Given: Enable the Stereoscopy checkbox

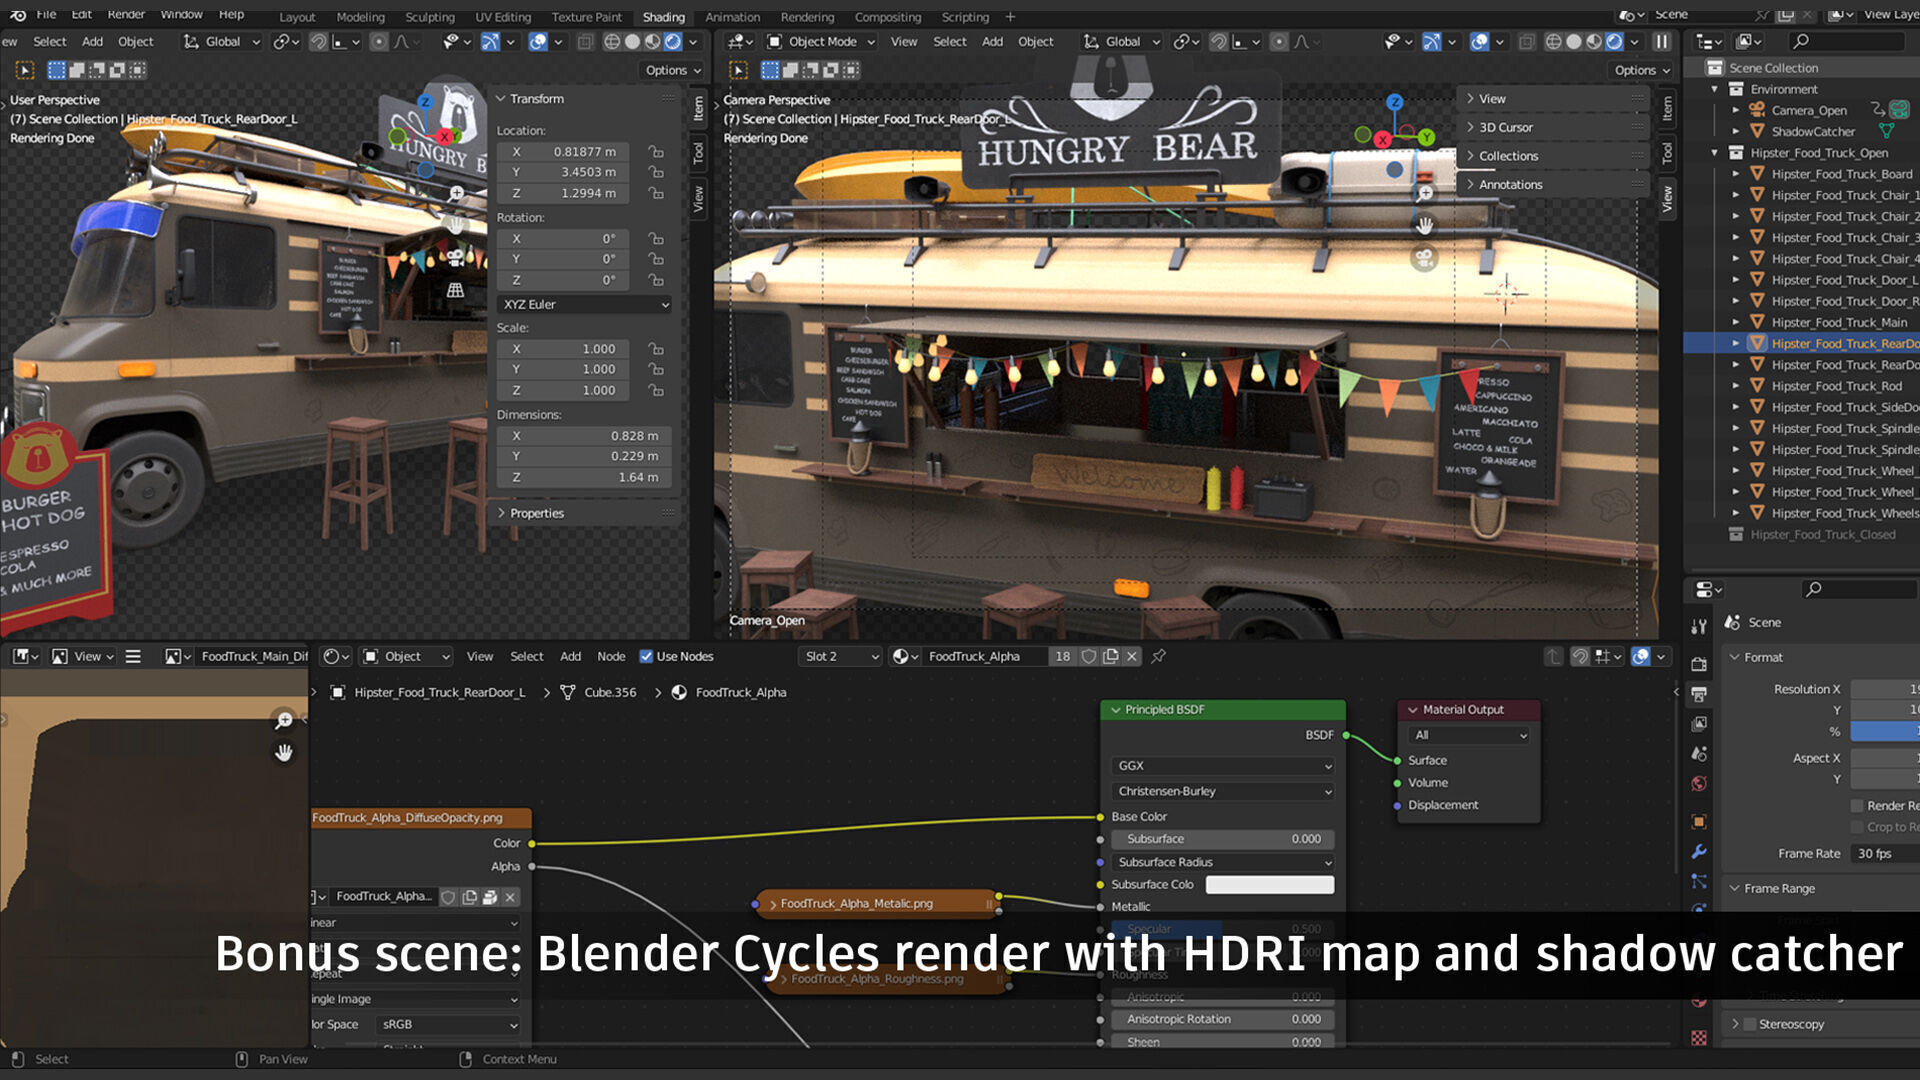Looking at the screenshot, I should tap(1750, 1024).
